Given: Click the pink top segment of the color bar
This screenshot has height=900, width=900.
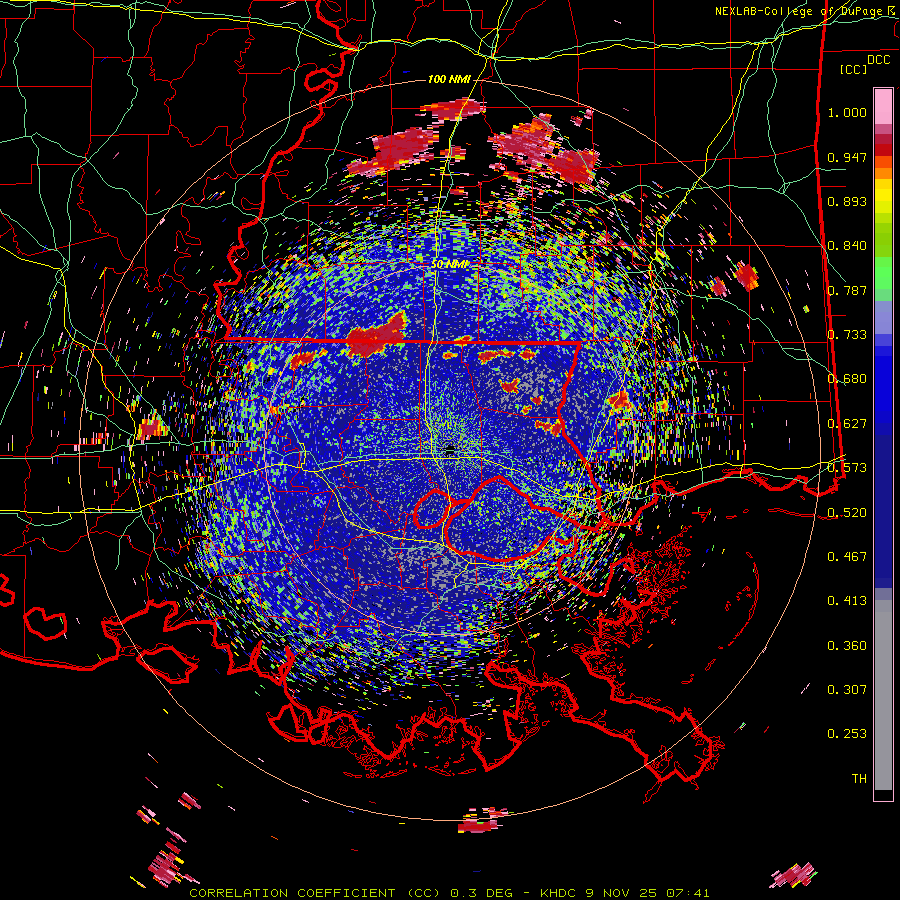Looking at the screenshot, I should [x=883, y=106].
